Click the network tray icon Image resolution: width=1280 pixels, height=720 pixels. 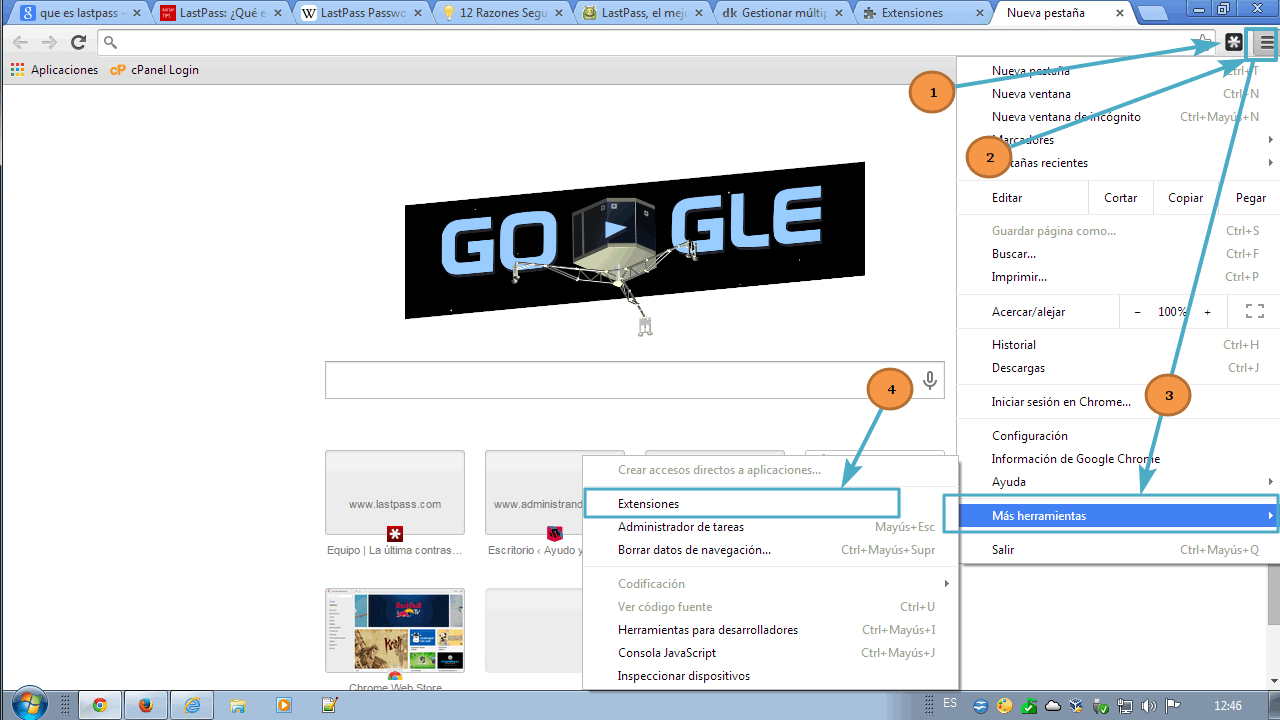pos(1125,706)
